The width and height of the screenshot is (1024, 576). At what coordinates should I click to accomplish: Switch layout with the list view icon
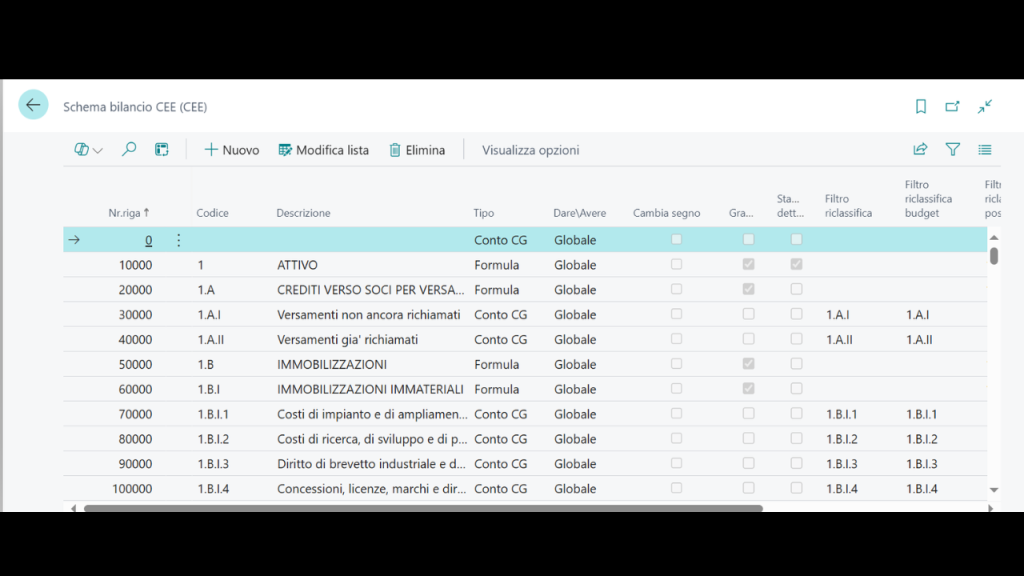click(x=985, y=150)
